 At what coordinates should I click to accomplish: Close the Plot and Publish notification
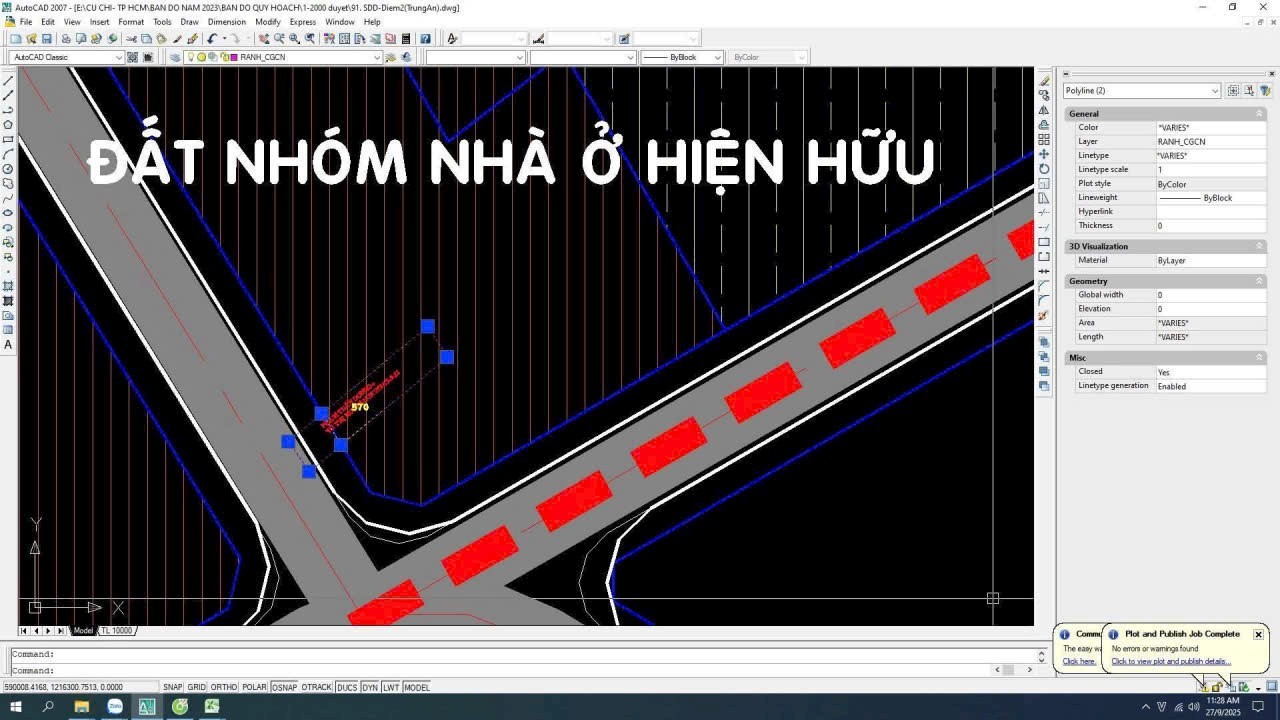1258,634
